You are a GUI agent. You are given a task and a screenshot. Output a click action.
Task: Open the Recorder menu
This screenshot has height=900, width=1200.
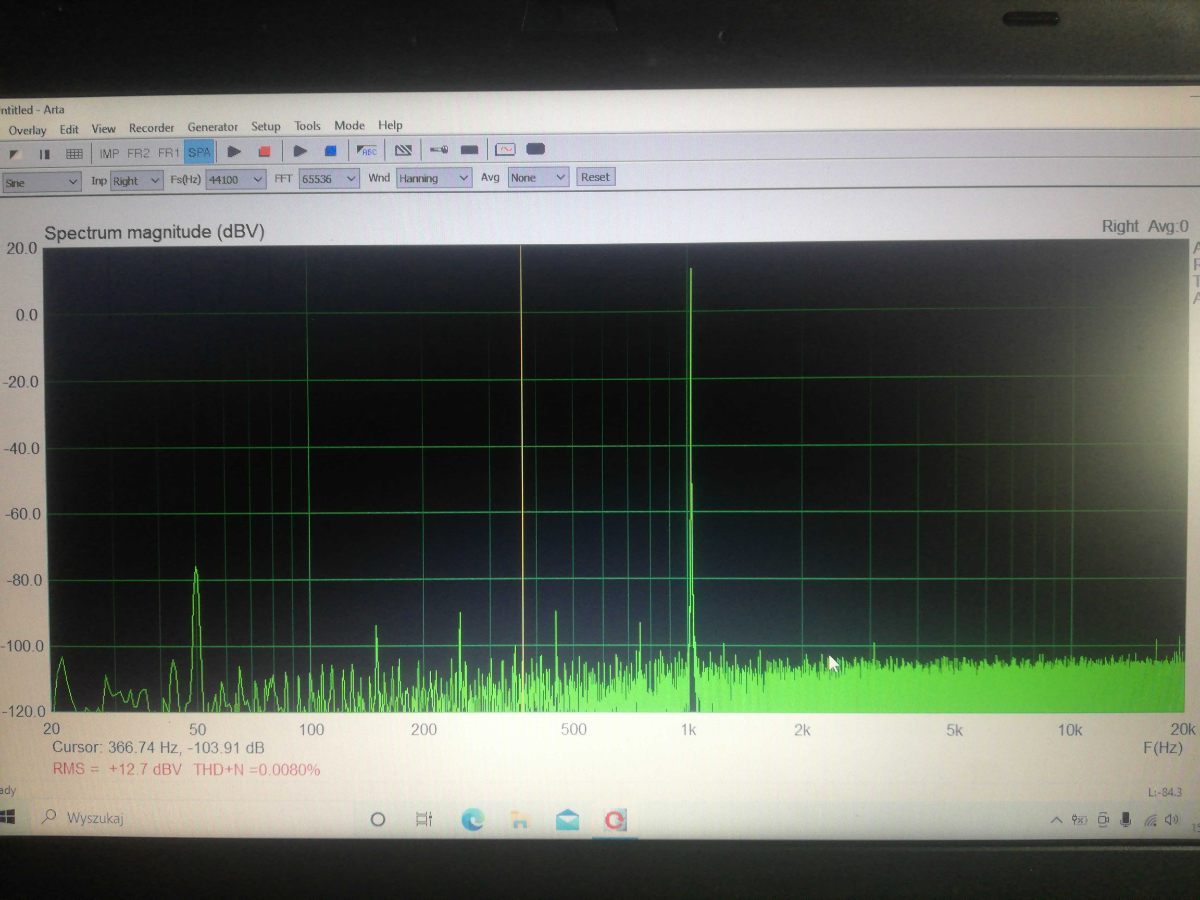pyautogui.click(x=152, y=128)
